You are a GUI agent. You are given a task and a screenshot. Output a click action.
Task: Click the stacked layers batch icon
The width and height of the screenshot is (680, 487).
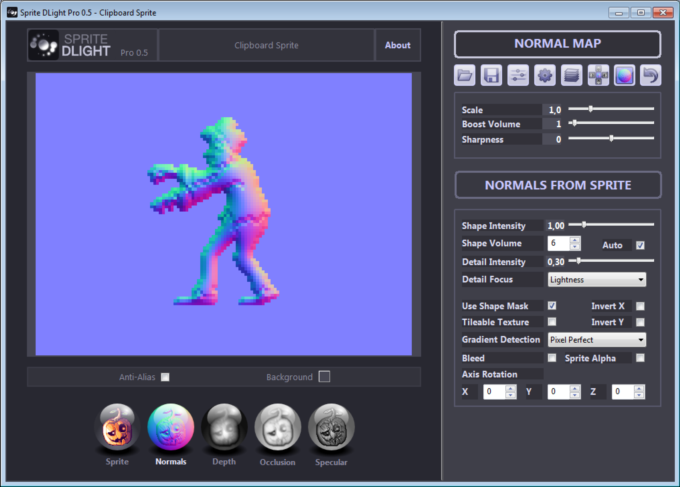coord(571,75)
